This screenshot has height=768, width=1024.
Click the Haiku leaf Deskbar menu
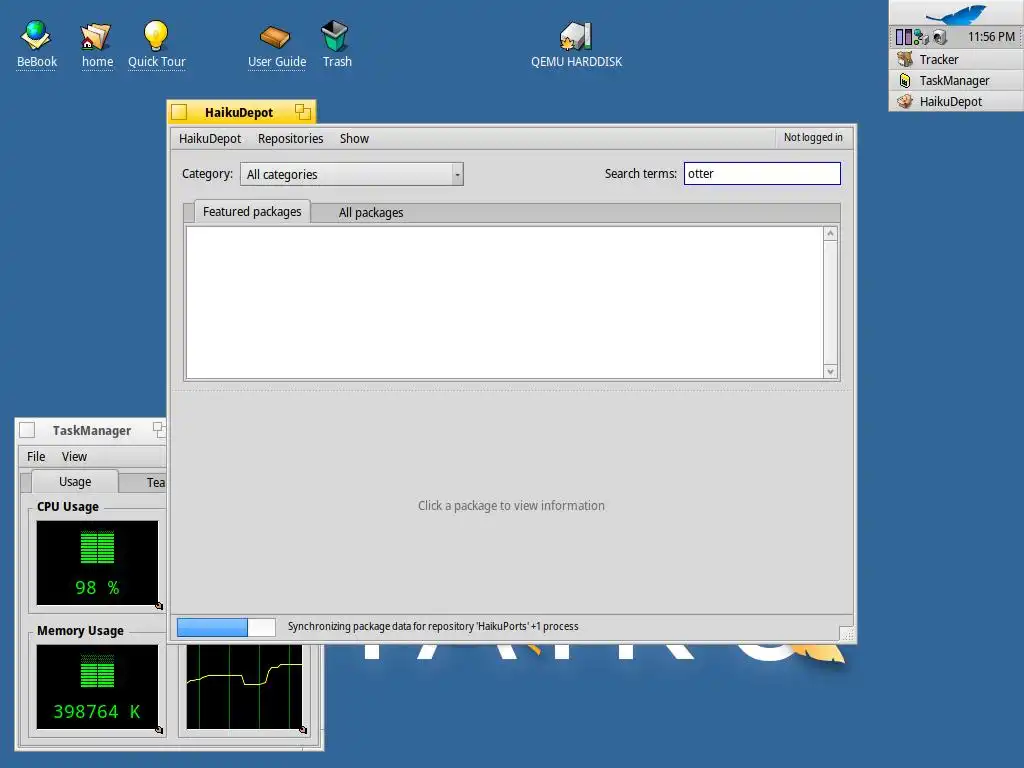pos(956,13)
